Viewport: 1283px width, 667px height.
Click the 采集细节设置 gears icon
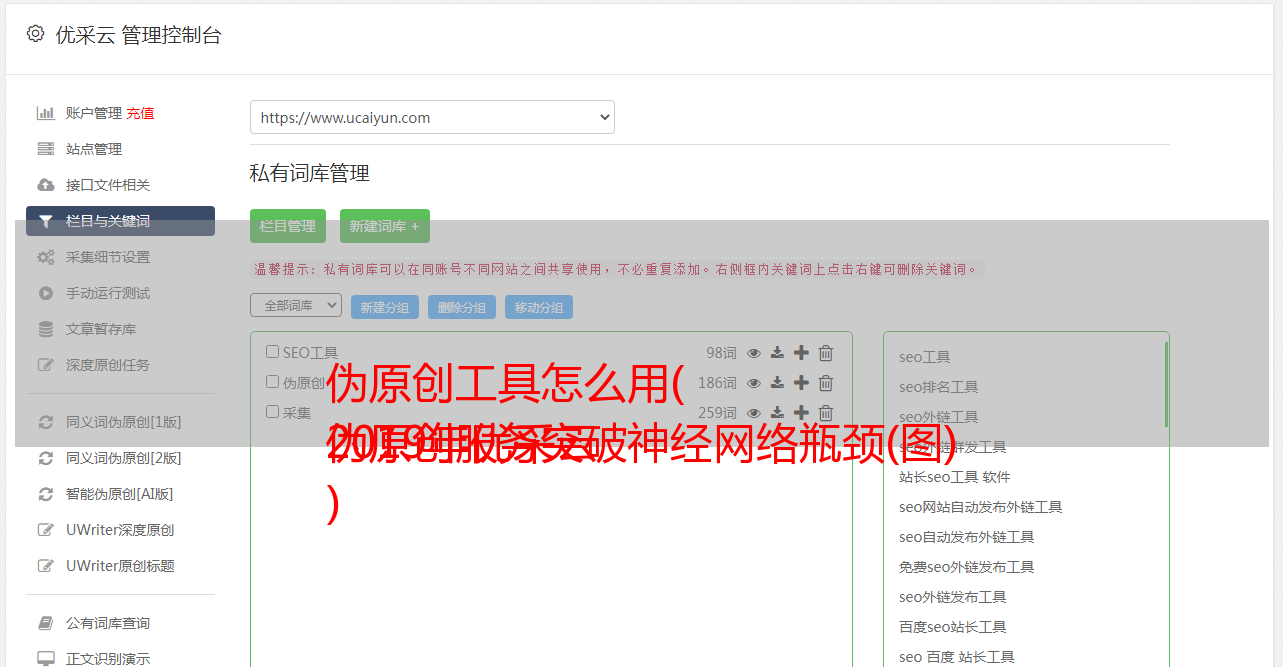point(46,257)
